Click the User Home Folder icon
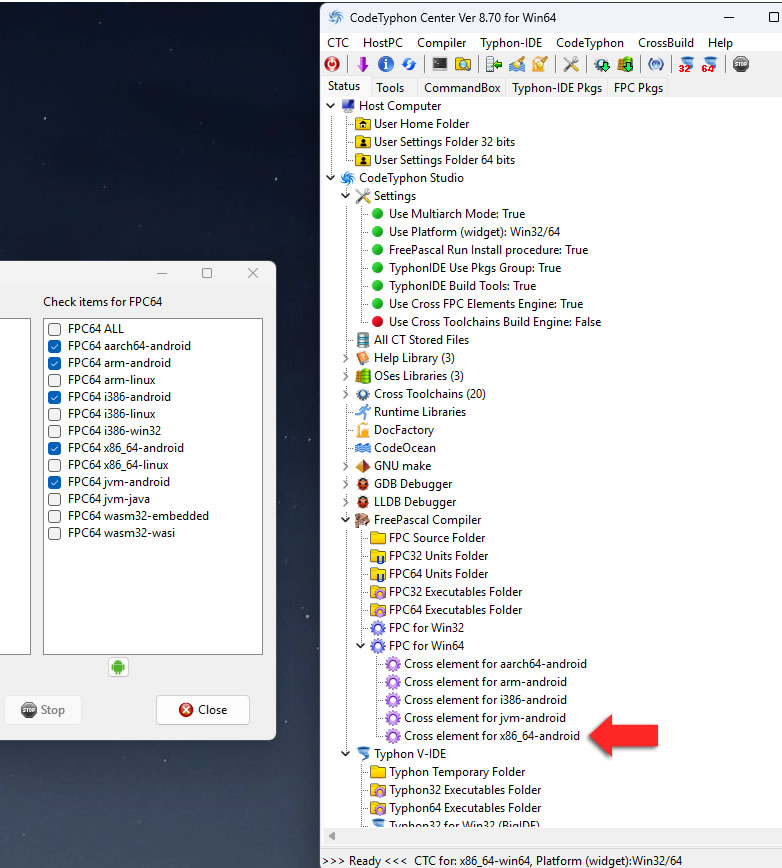Screen dimensions: 782x868 pos(363,124)
